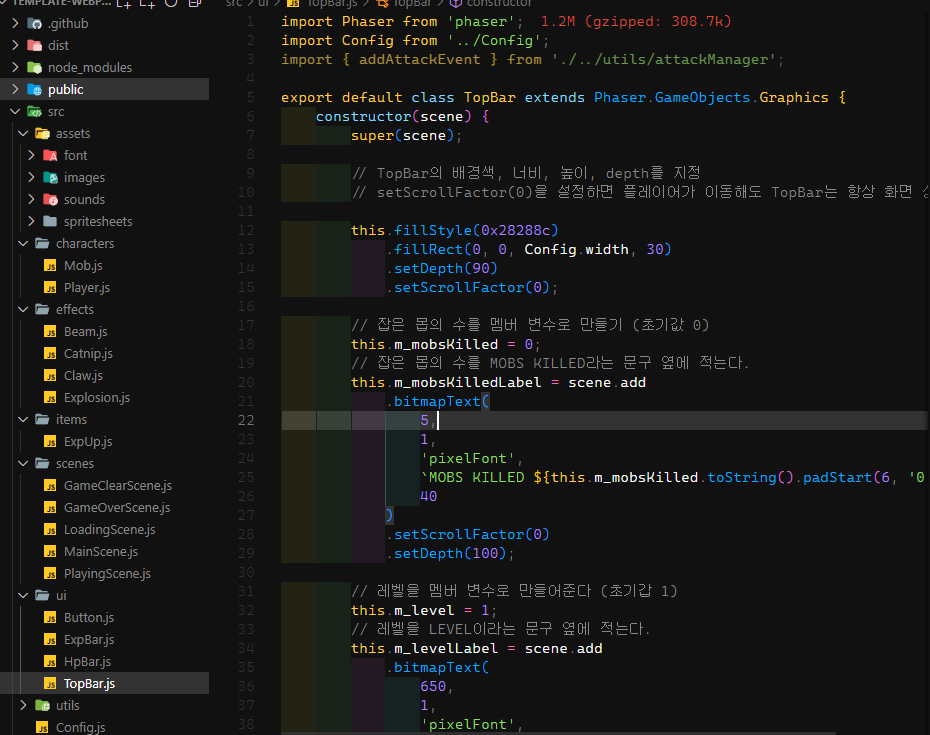Screen dimensions: 930x735
Task: Click the New Folder icon in explorer header
Action: (x=147, y=4)
